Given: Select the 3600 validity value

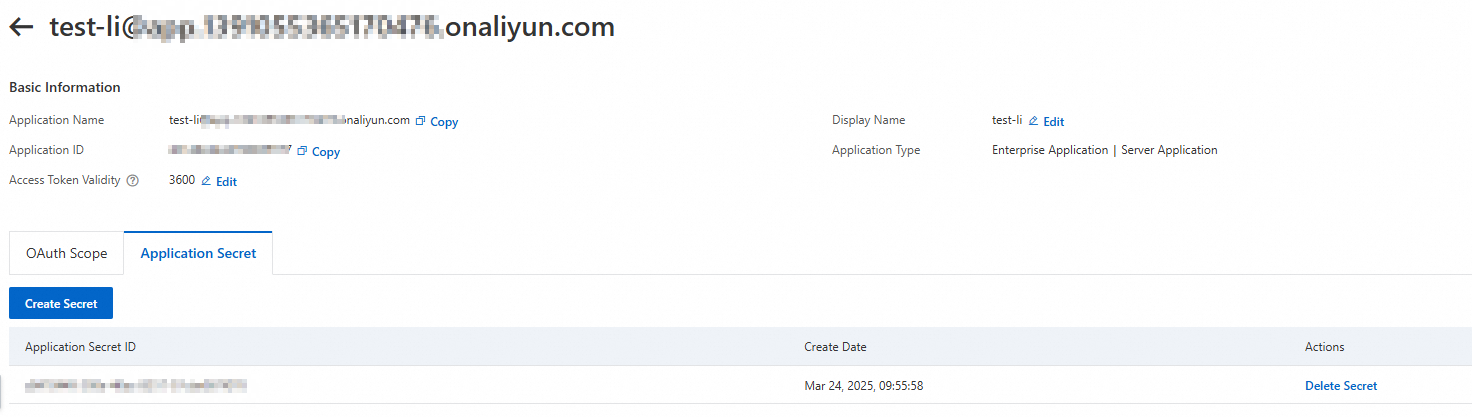Looking at the screenshot, I should (x=182, y=181).
